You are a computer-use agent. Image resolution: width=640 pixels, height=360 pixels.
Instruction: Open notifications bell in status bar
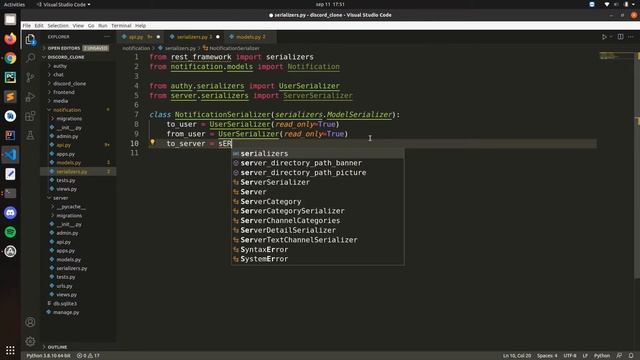[x=631, y=356]
